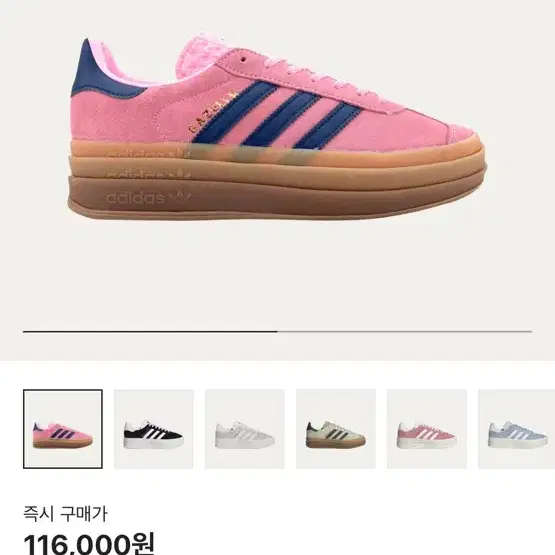Image resolution: width=555 pixels, height=555 pixels.
Task: Click the dark segment of image progress bar
Action: tap(150, 332)
